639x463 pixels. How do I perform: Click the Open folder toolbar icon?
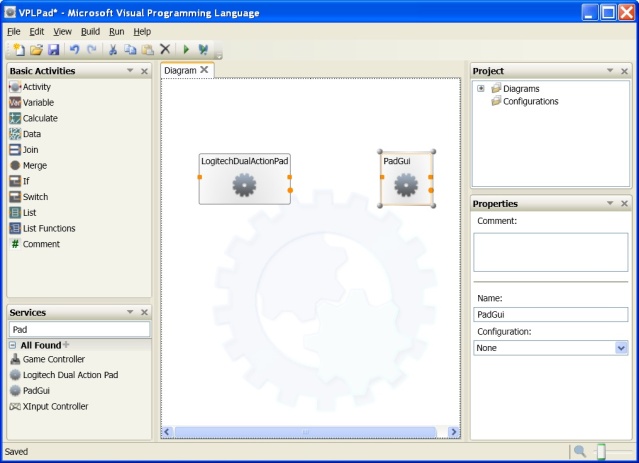coord(36,50)
